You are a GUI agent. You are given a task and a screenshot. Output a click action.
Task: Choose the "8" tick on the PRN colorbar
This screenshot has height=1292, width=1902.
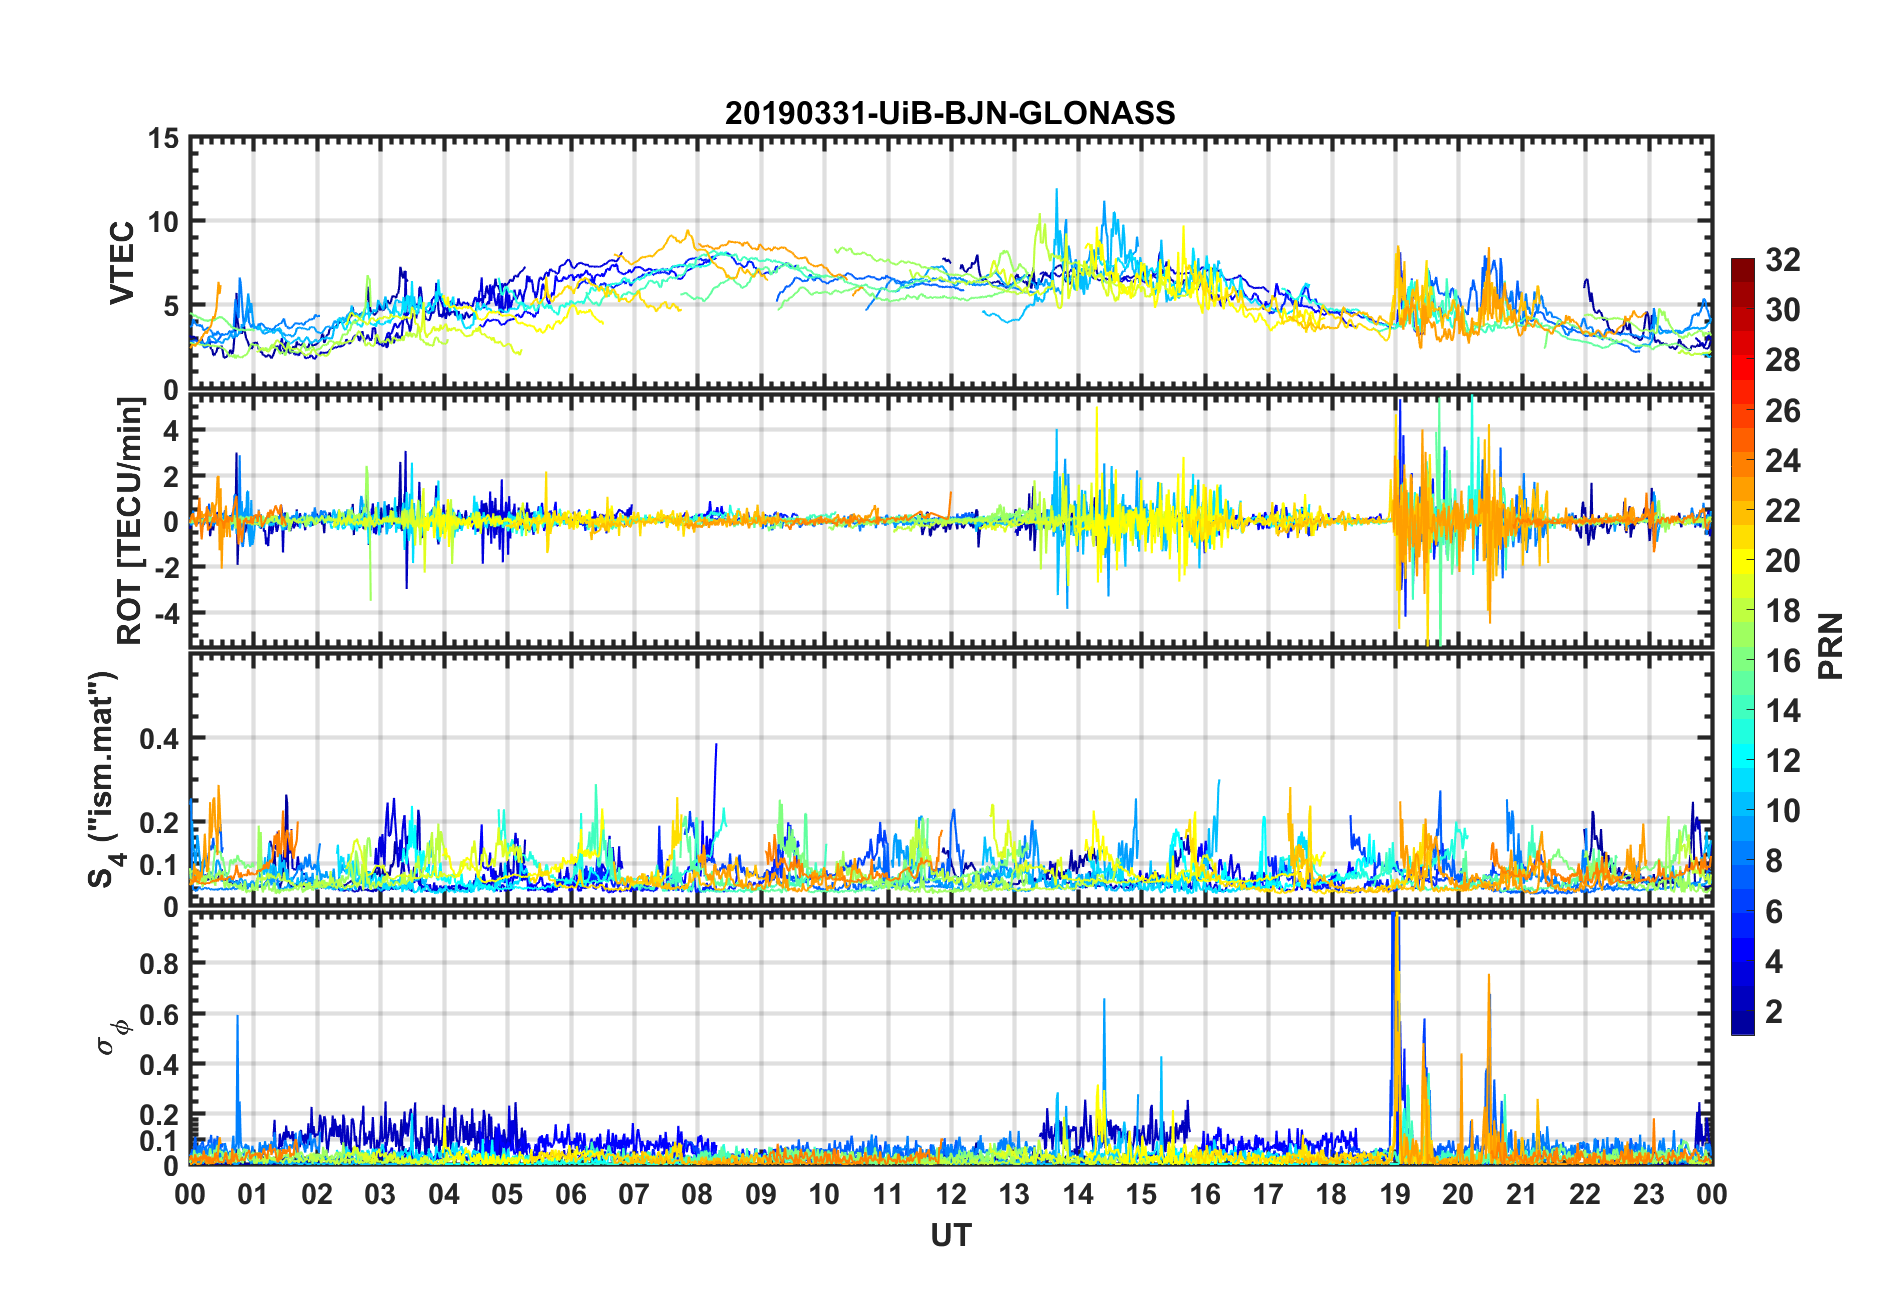click(x=1774, y=860)
